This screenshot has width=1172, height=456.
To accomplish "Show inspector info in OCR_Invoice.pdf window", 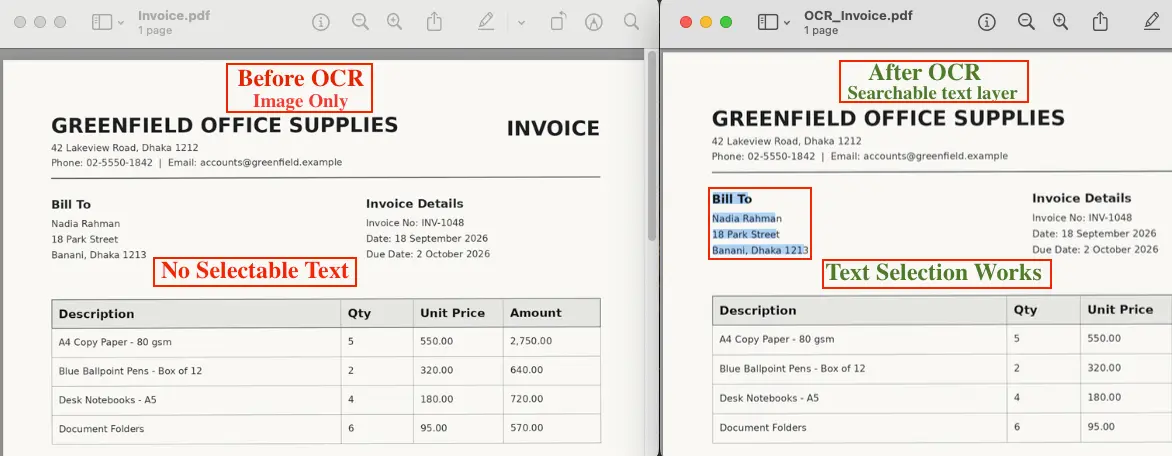I will coord(987,22).
